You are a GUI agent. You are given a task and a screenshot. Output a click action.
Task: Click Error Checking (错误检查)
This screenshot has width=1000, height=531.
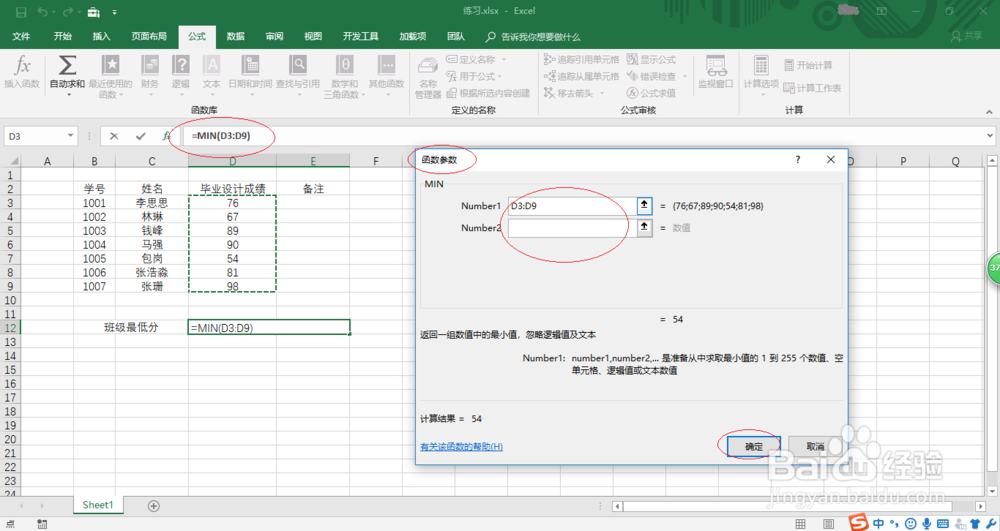click(651, 76)
